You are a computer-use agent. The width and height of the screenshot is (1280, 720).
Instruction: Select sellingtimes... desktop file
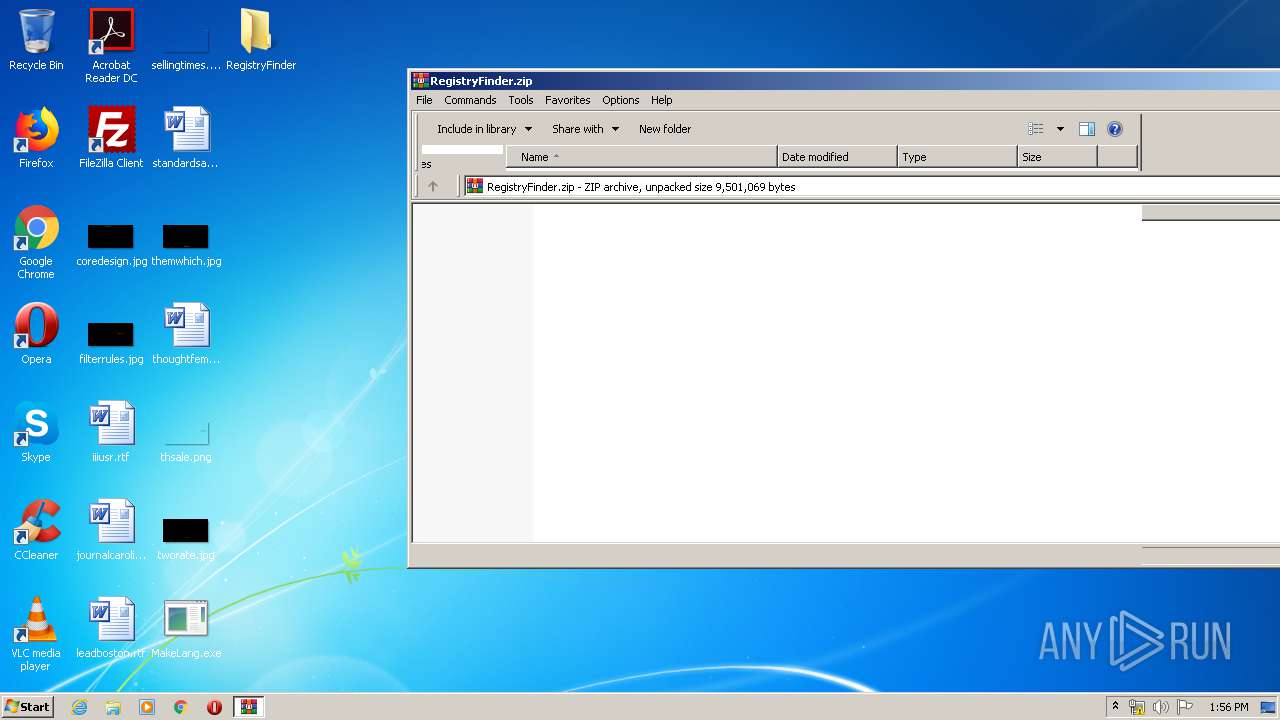tap(186, 48)
